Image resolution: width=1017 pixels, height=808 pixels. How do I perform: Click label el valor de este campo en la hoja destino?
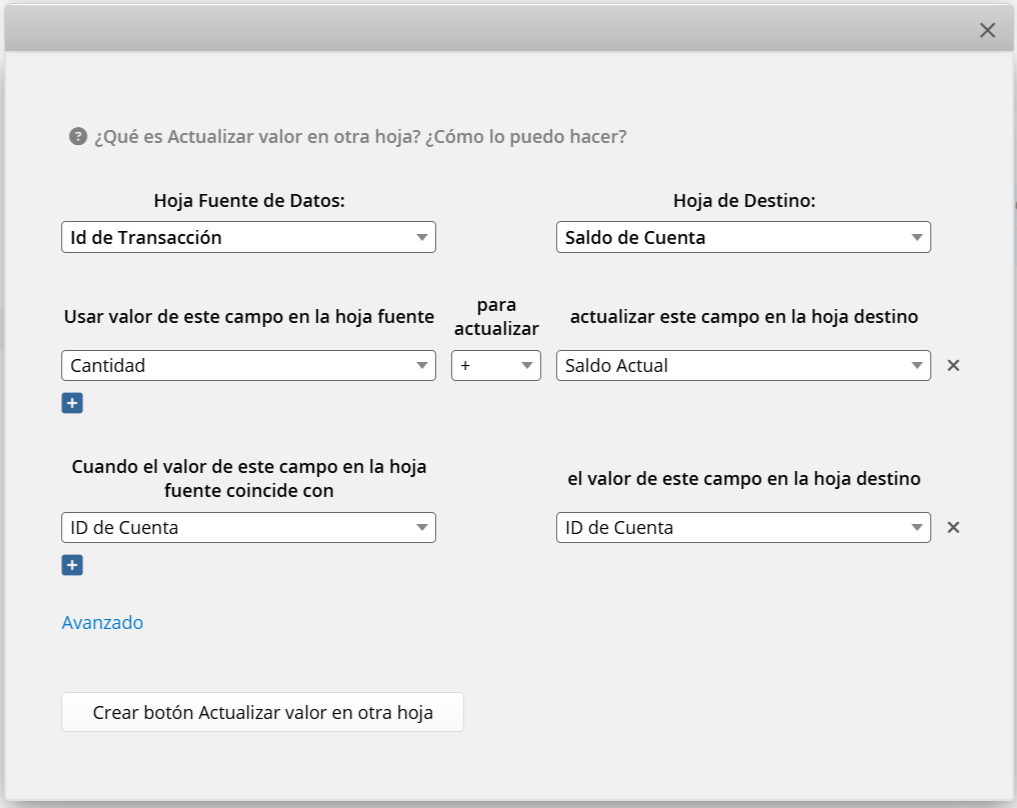744,479
